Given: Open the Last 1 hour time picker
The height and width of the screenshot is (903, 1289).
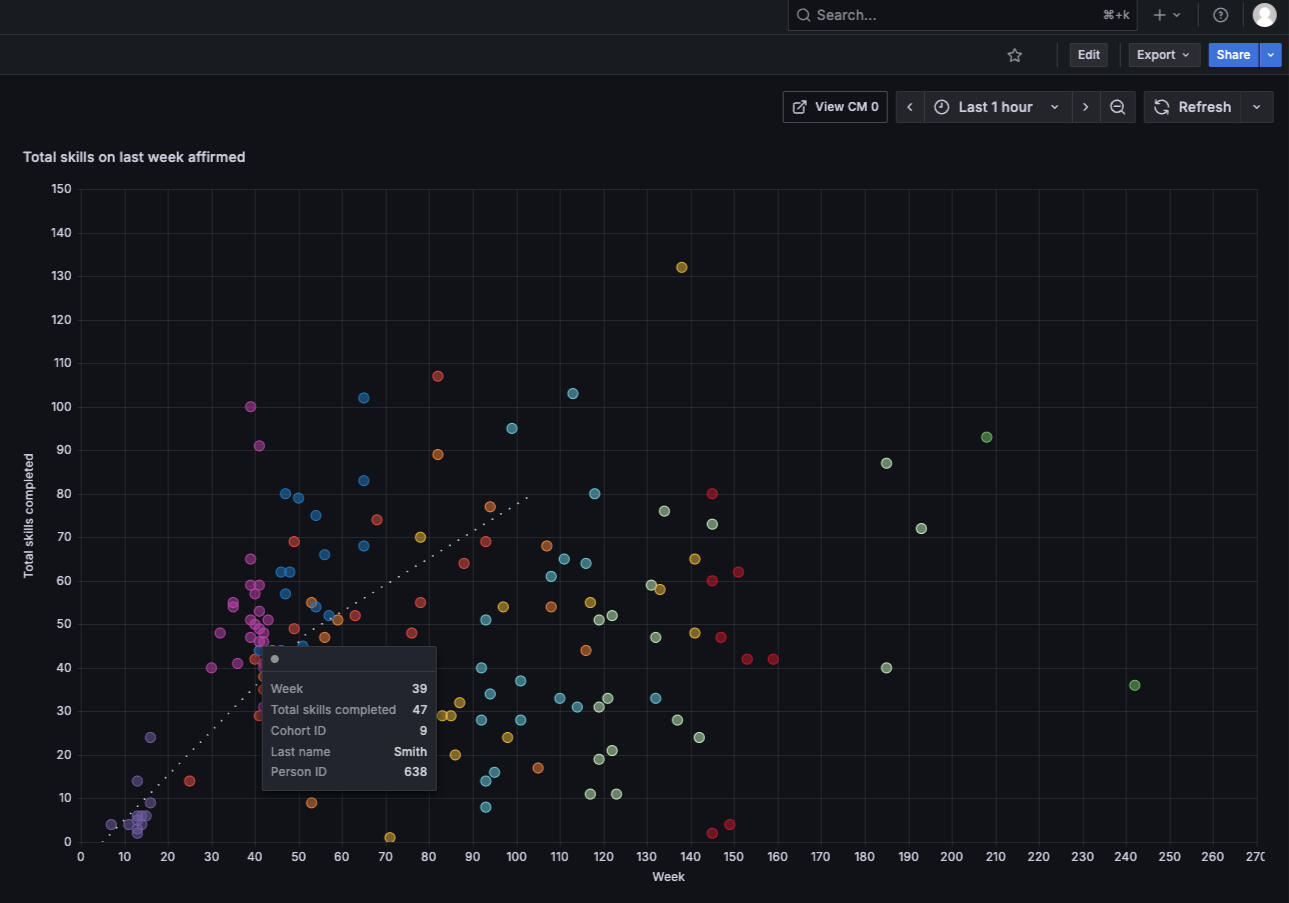Looking at the screenshot, I should pyautogui.click(x=996, y=107).
